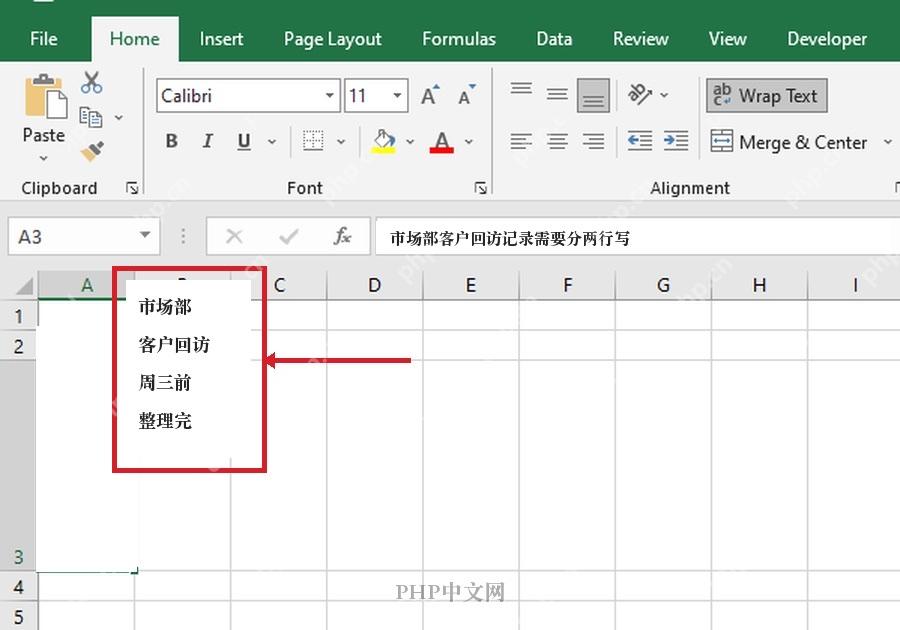
Task: Toggle Bold formatting
Action: coord(171,141)
